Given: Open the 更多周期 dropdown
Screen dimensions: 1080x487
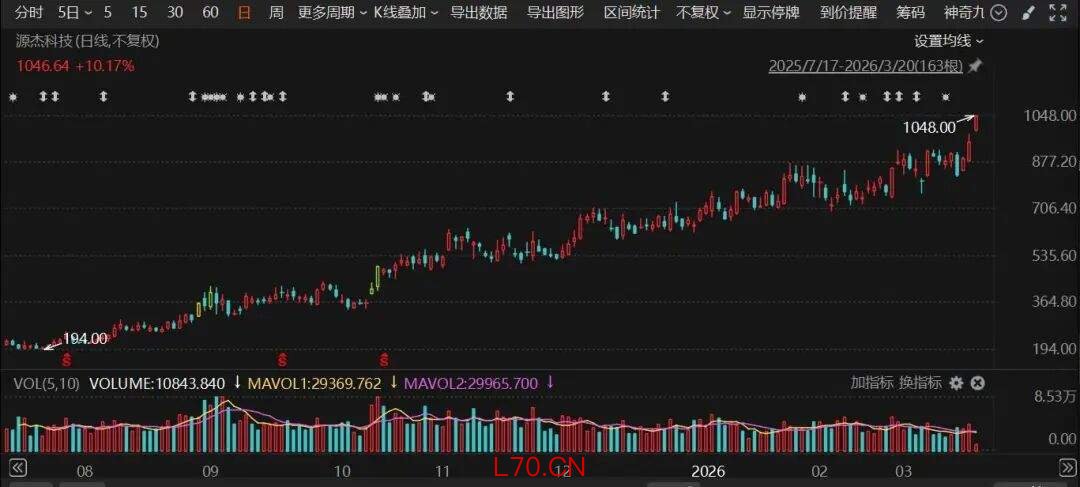Looking at the screenshot, I should (x=331, y=13).
